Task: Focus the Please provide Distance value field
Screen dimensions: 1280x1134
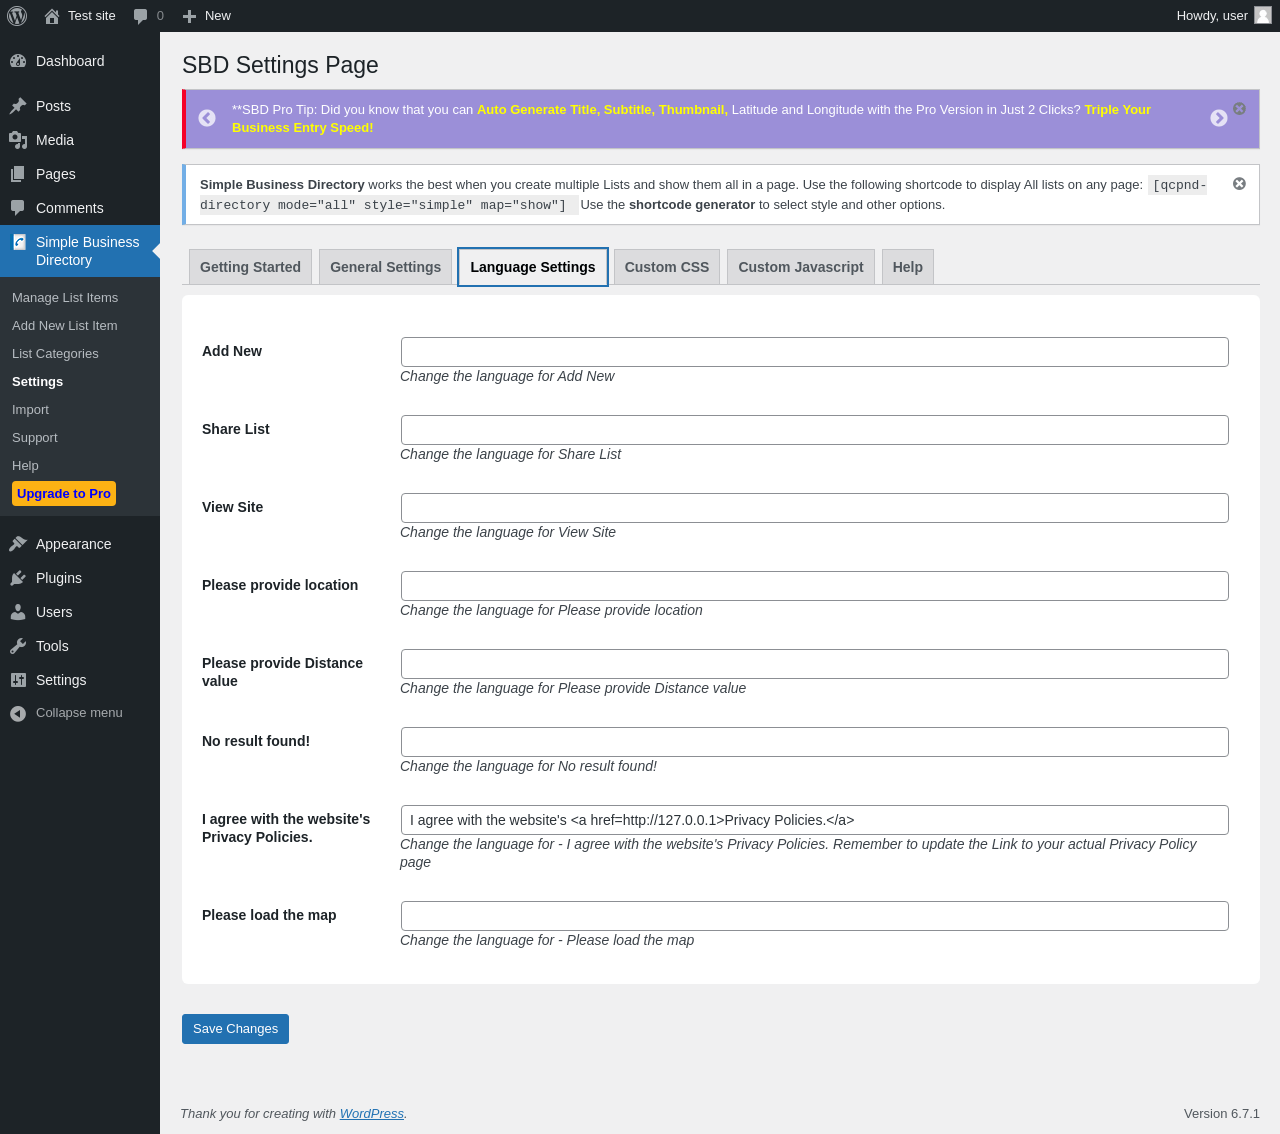Action: 815,664
